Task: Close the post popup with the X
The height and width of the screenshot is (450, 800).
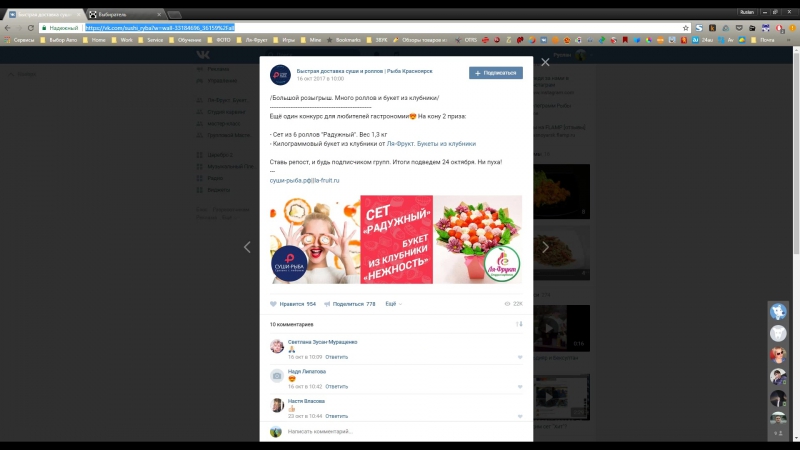Action: click(545, 62)
